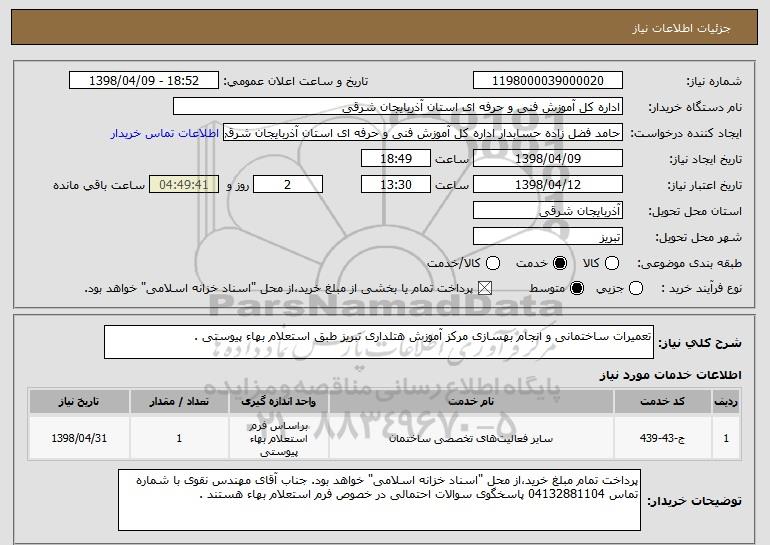Viewport: 770px width, 545px height.
Task: Click the buyer organization name field
Action: [398, 107]
